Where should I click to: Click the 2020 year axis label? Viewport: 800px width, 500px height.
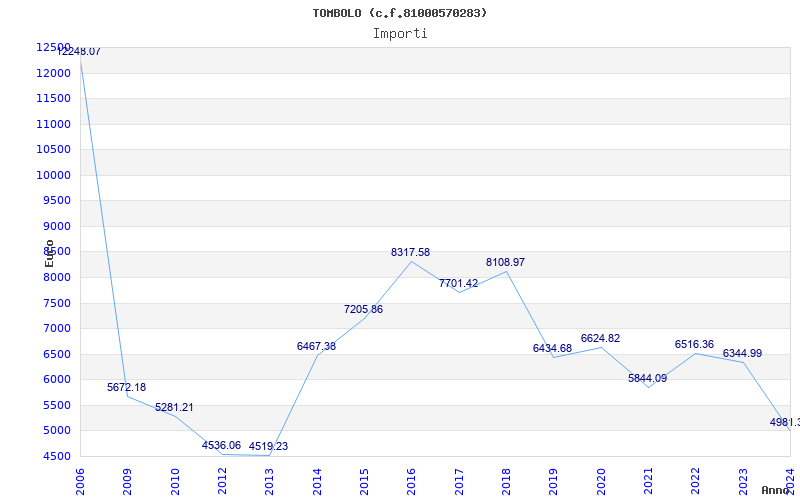click(601, 482)
